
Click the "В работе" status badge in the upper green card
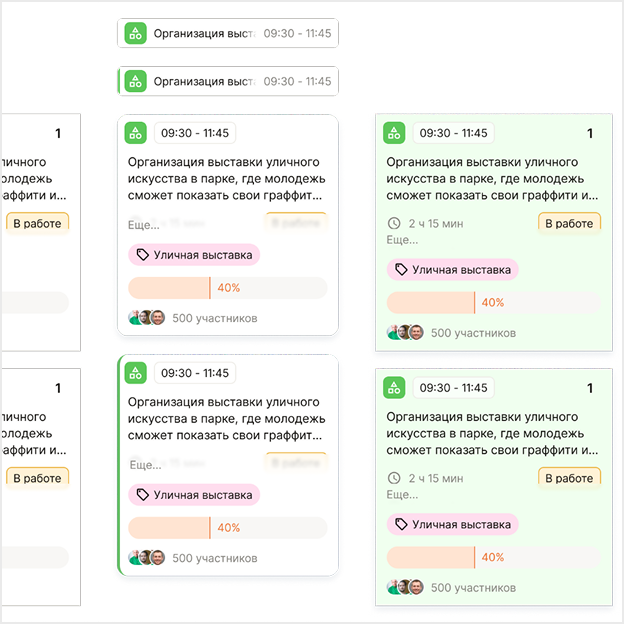tap(569, 224)
